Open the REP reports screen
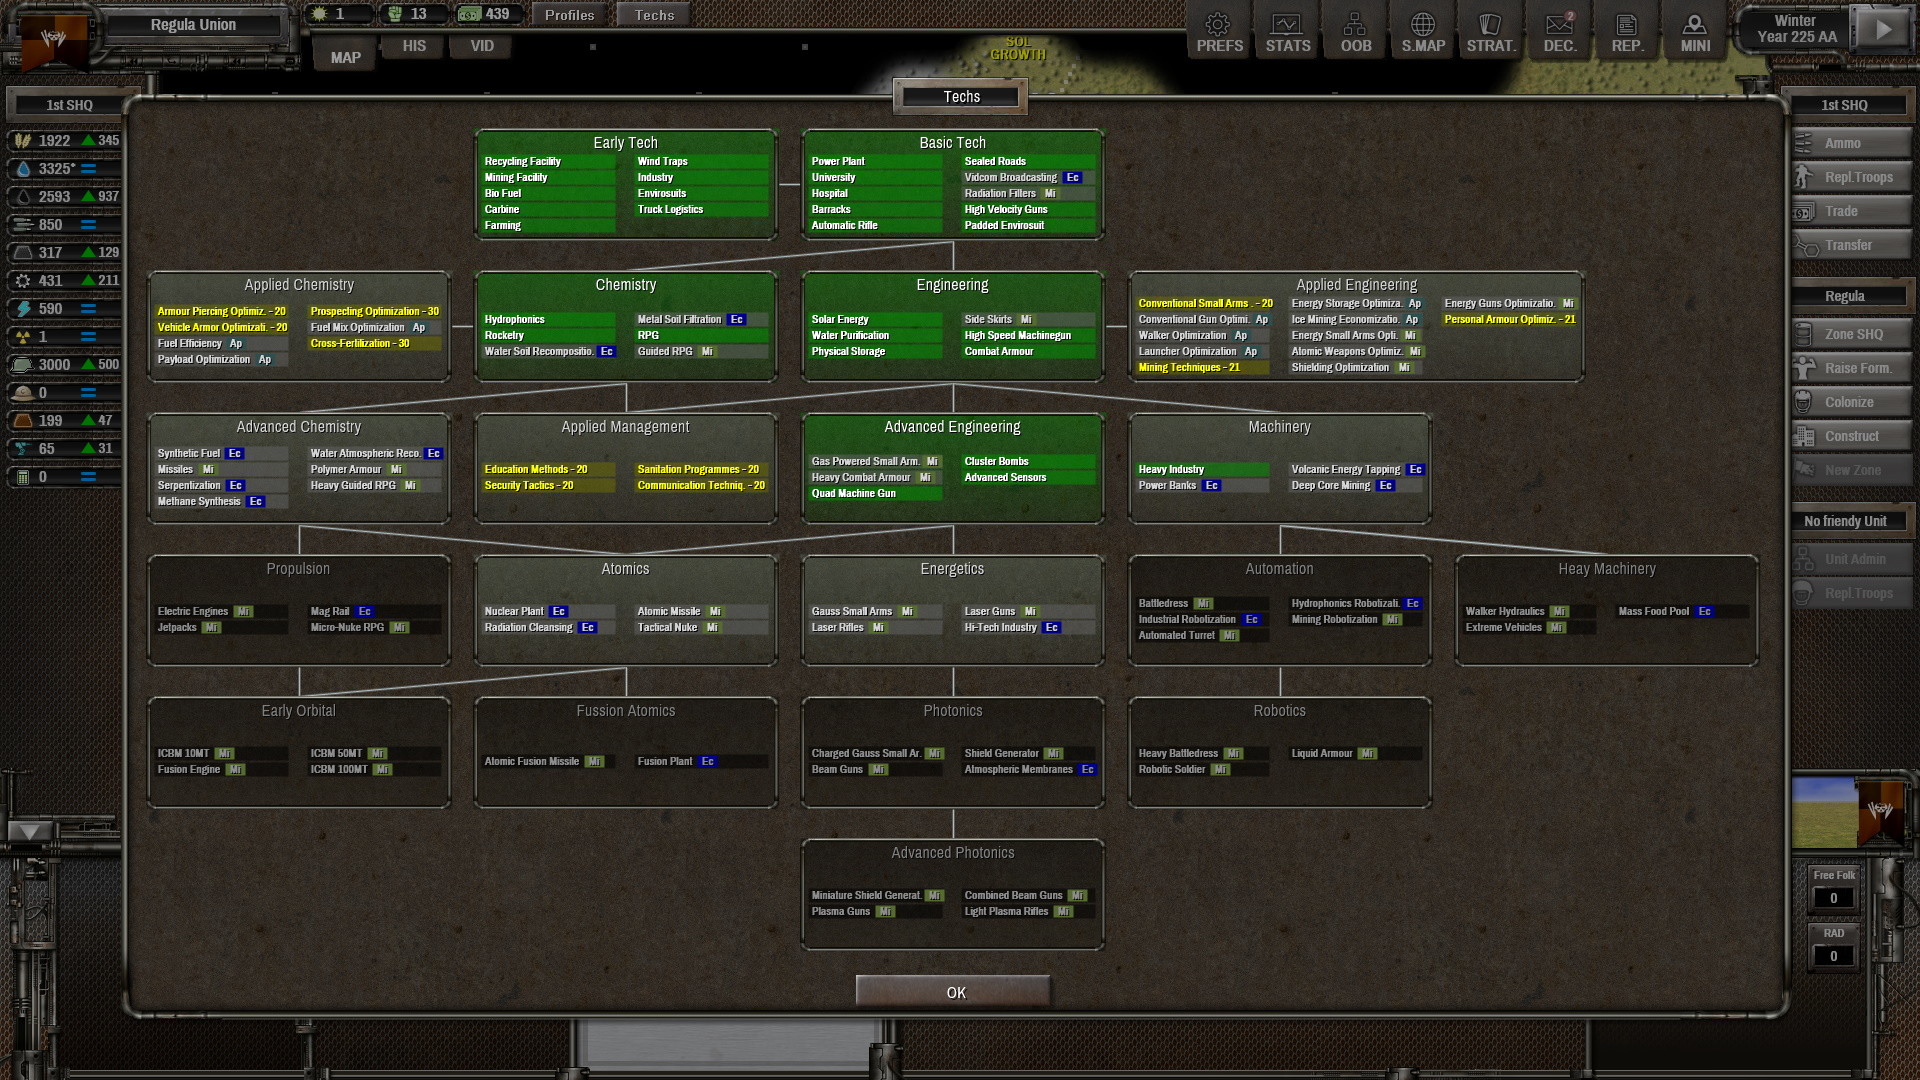The image size is (1920, 1080). click(1626, 30)
